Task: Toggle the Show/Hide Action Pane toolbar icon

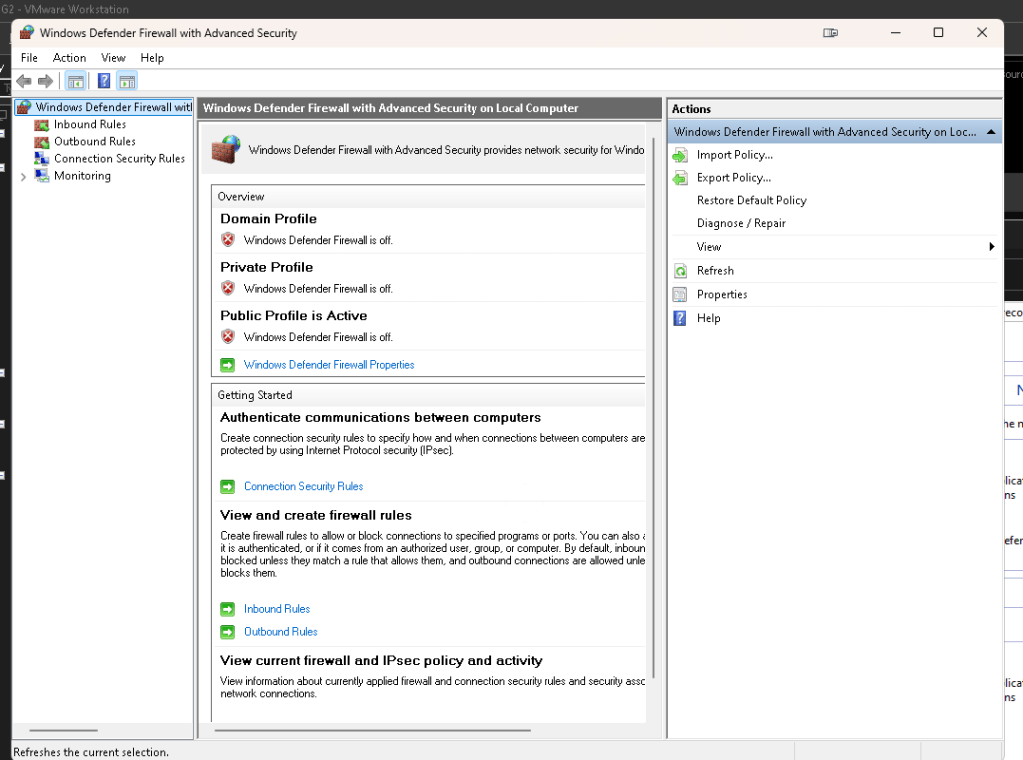Action: tap(127, 82)
